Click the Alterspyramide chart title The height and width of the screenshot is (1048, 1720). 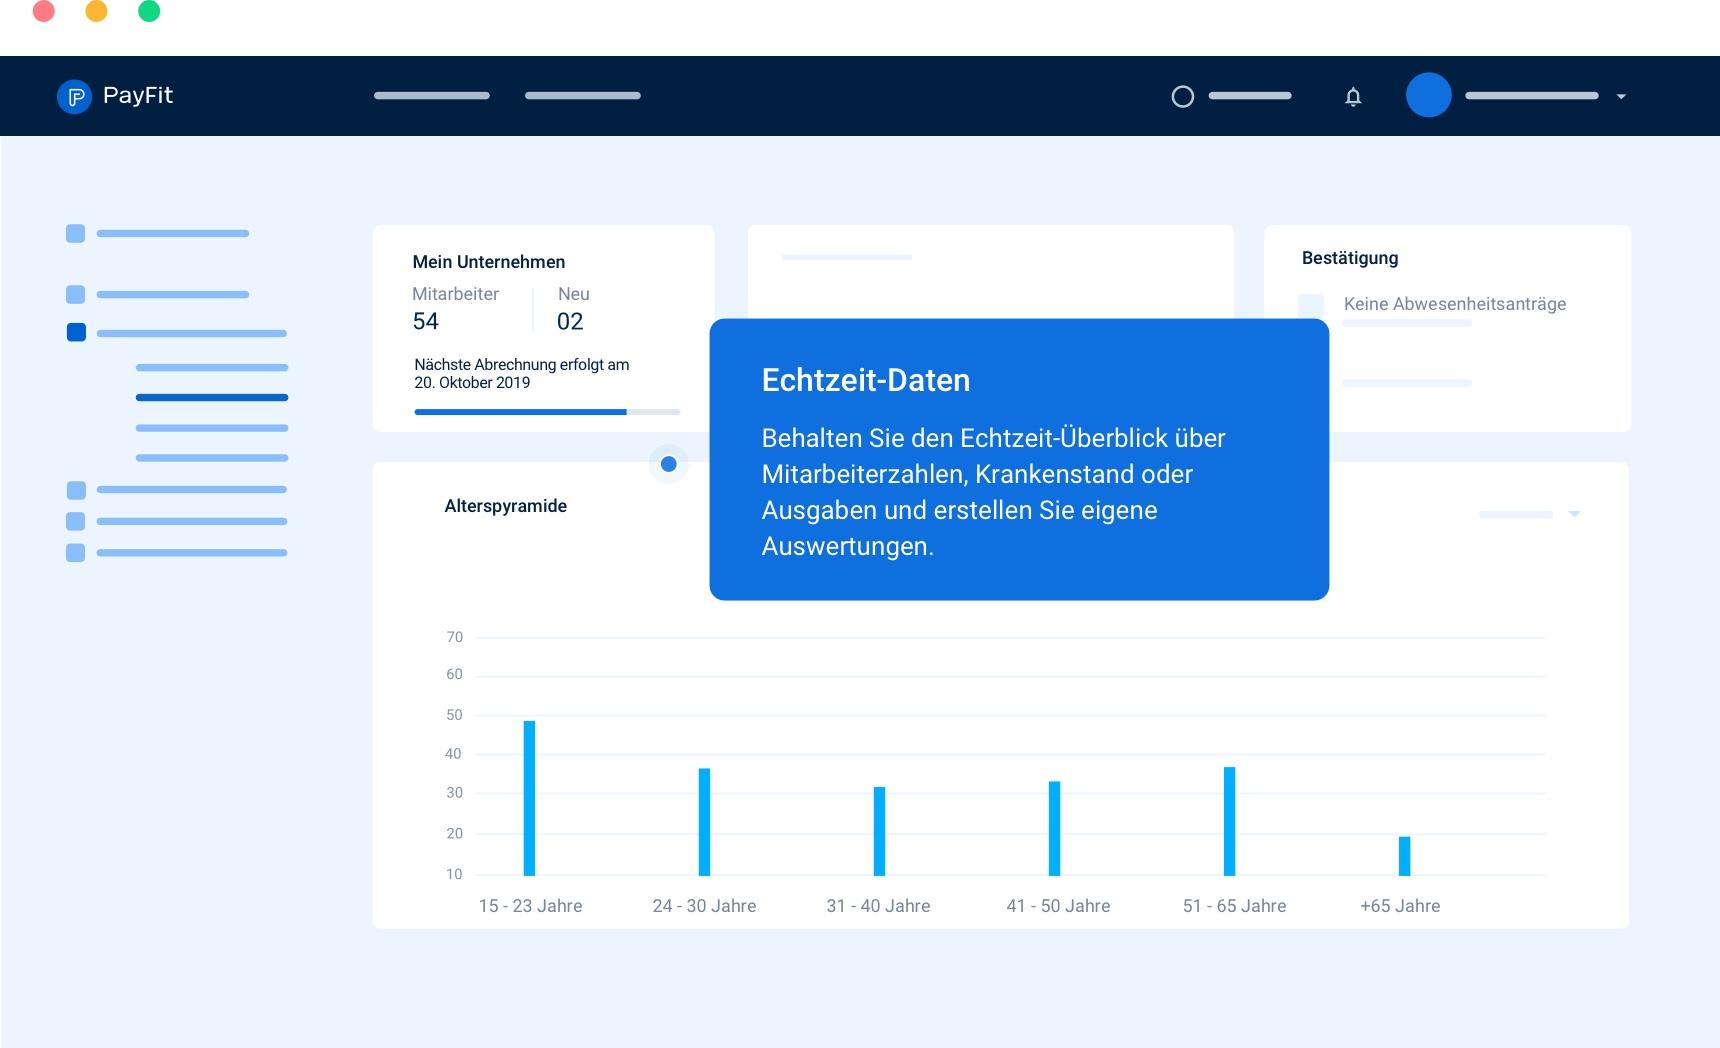(506, 506)
